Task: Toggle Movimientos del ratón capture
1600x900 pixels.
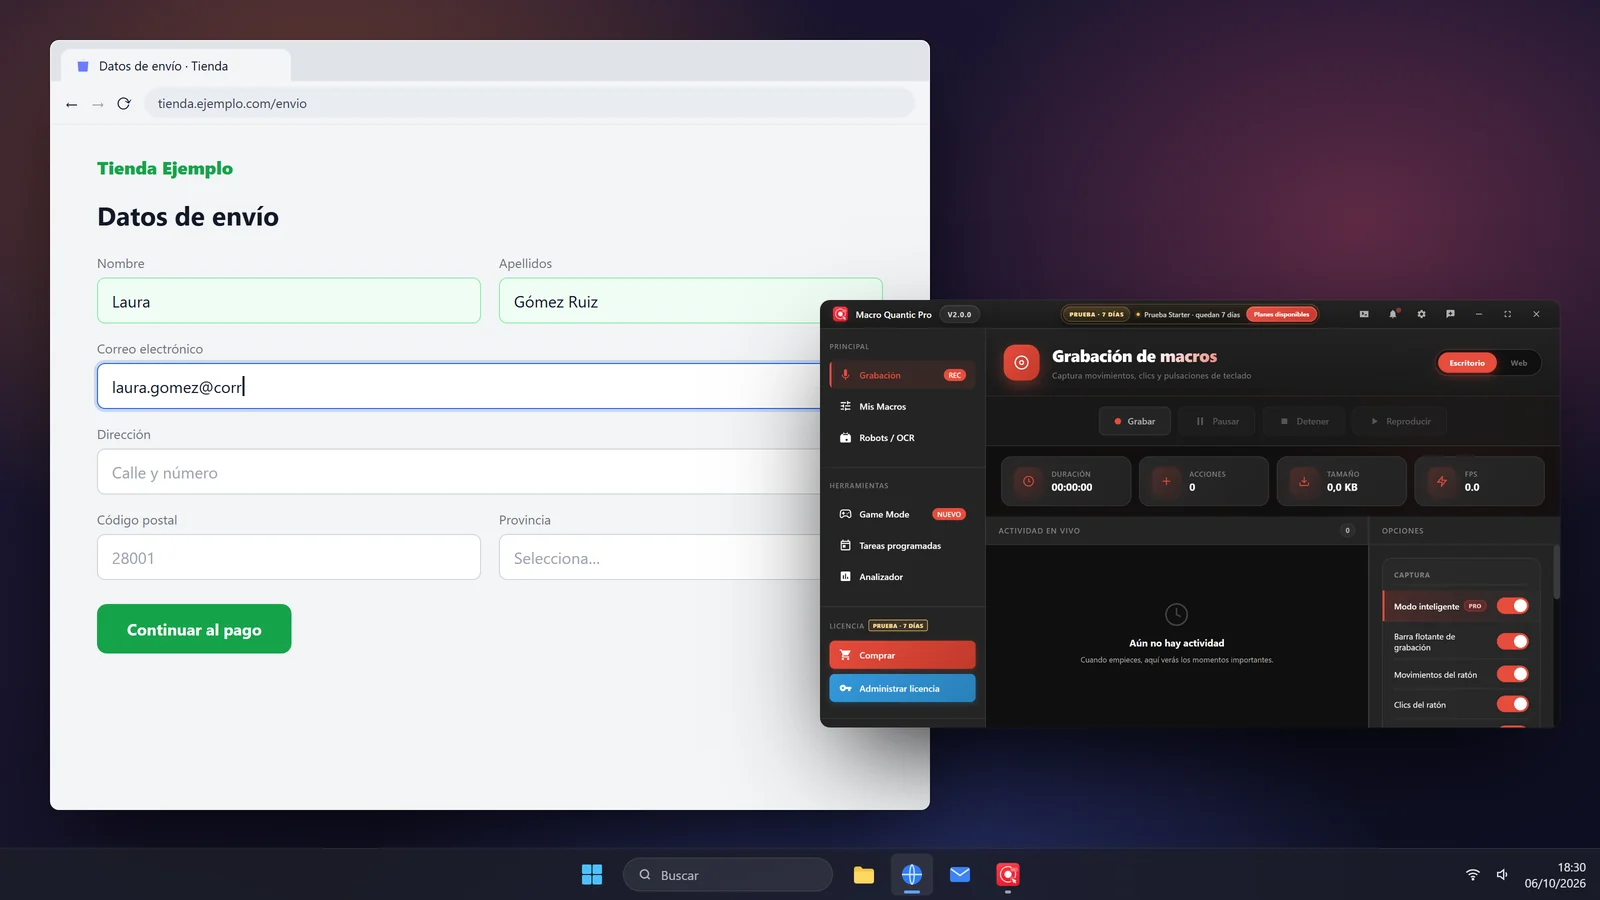Action: click(x=1512, y=675)
